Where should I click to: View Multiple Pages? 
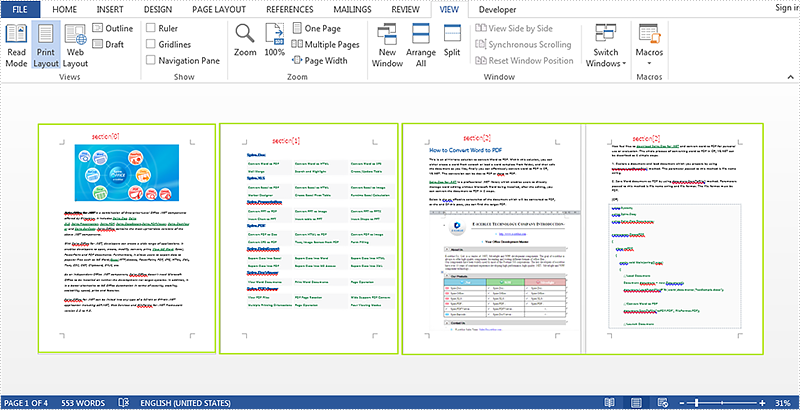[x=326, y=44]
